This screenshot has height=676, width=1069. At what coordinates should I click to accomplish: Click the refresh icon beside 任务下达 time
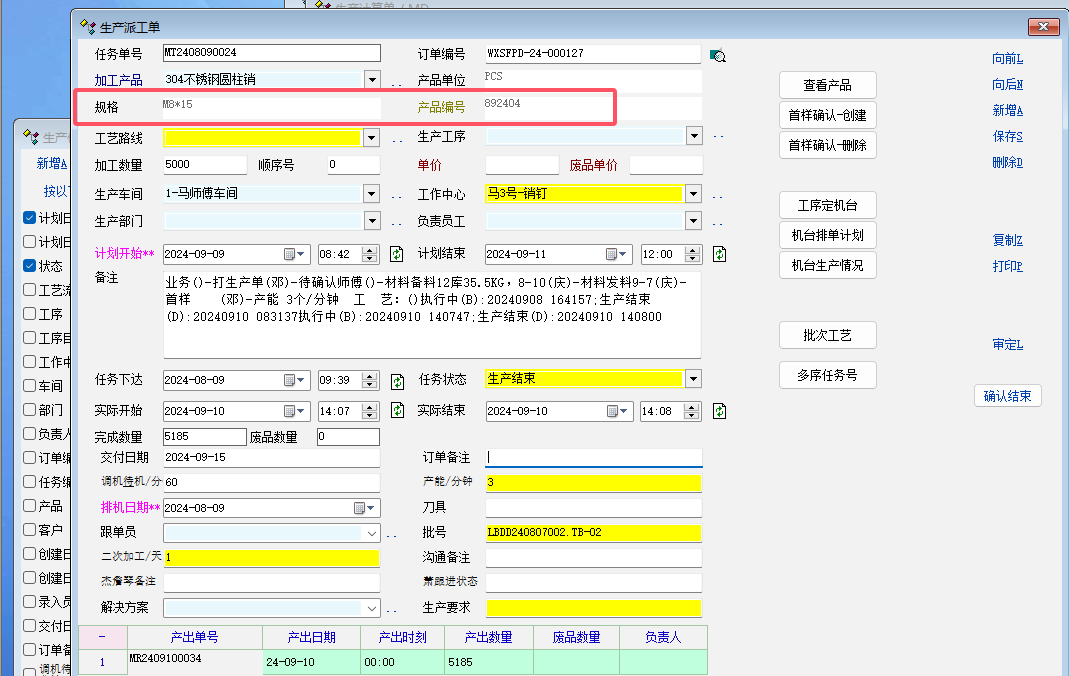(397, 381)
